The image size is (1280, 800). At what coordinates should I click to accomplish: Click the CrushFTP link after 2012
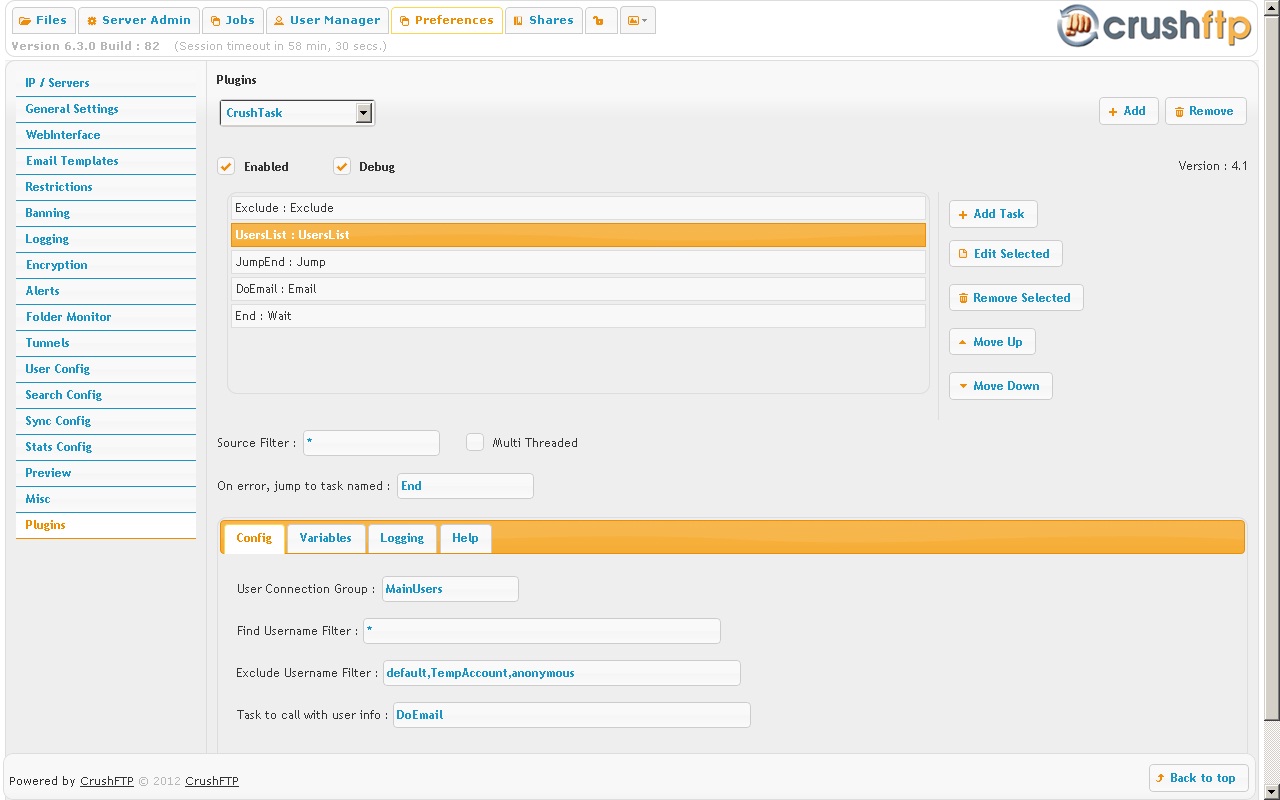(212, 781)
